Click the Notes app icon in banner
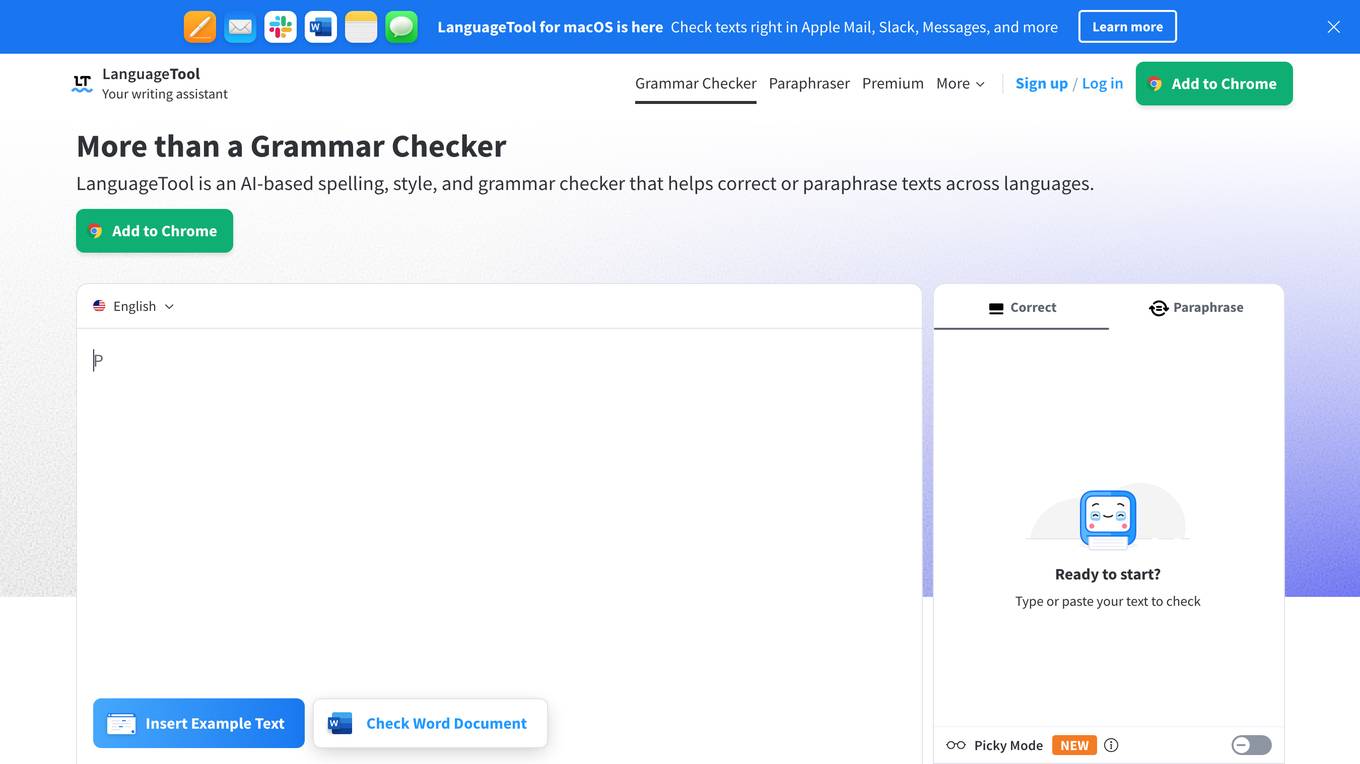 (x=361, y=27)
